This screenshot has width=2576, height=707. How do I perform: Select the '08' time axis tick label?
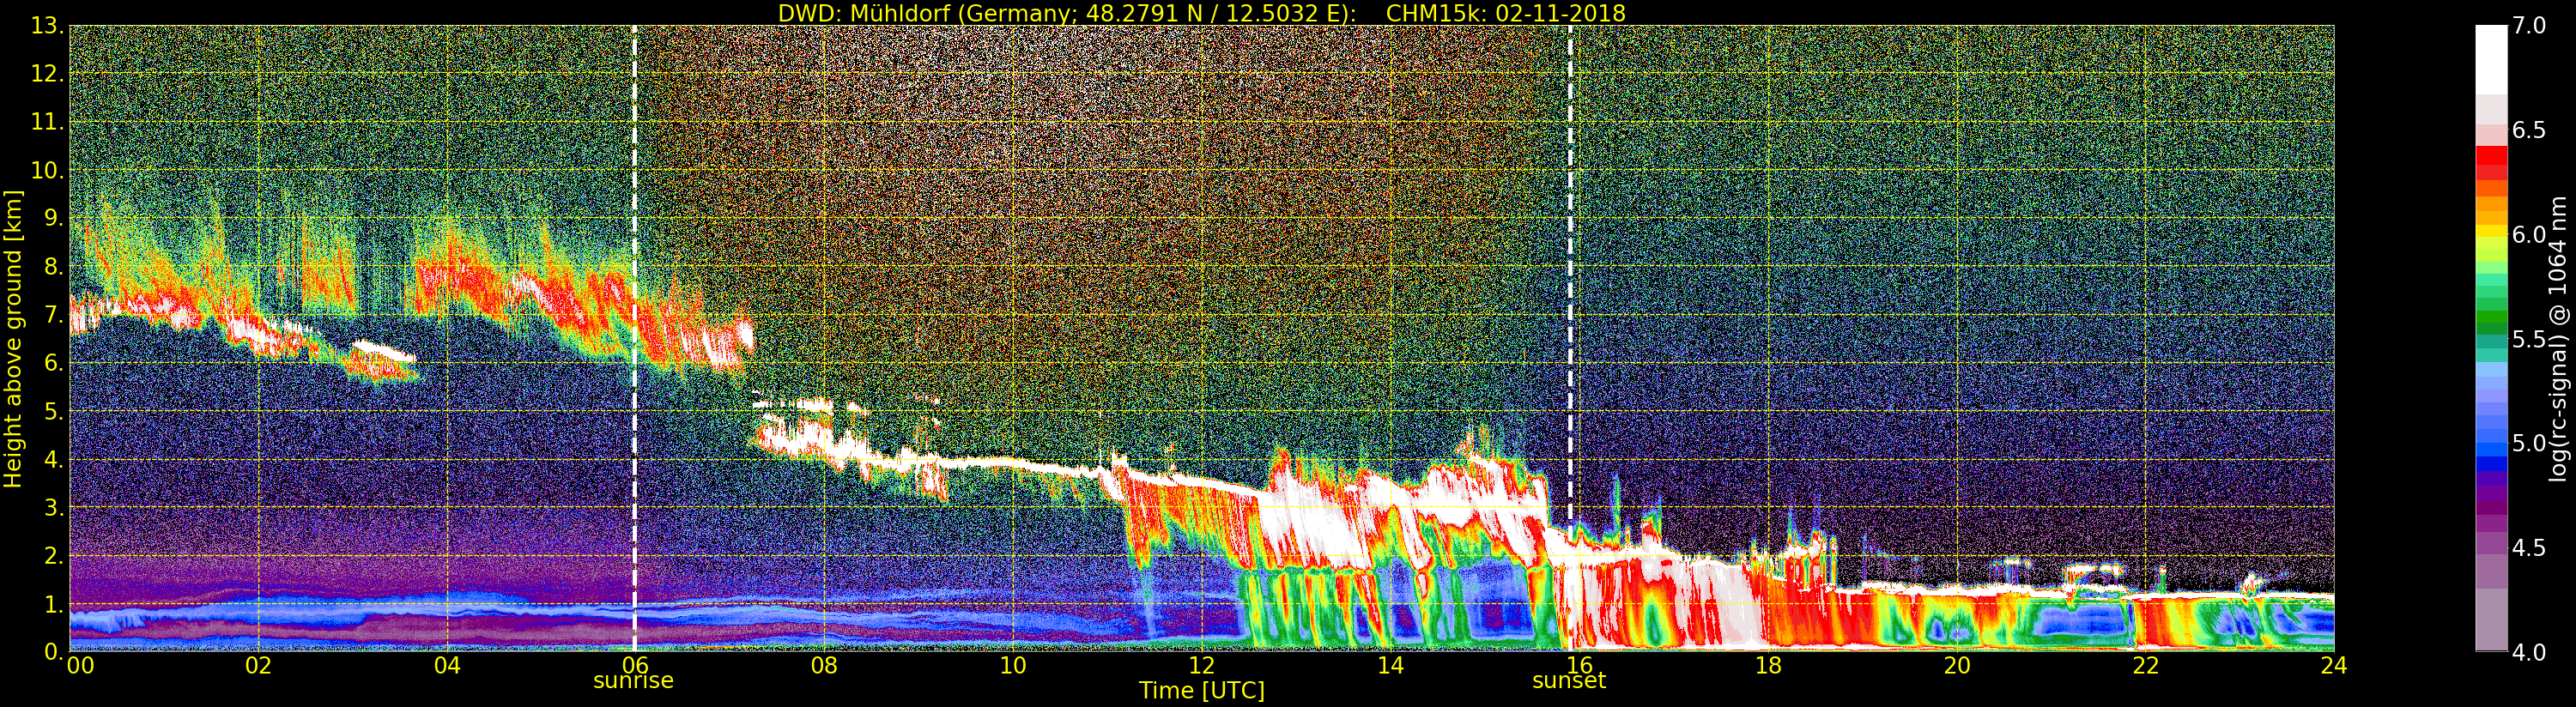pyautogui.click(x=824, y=666)
